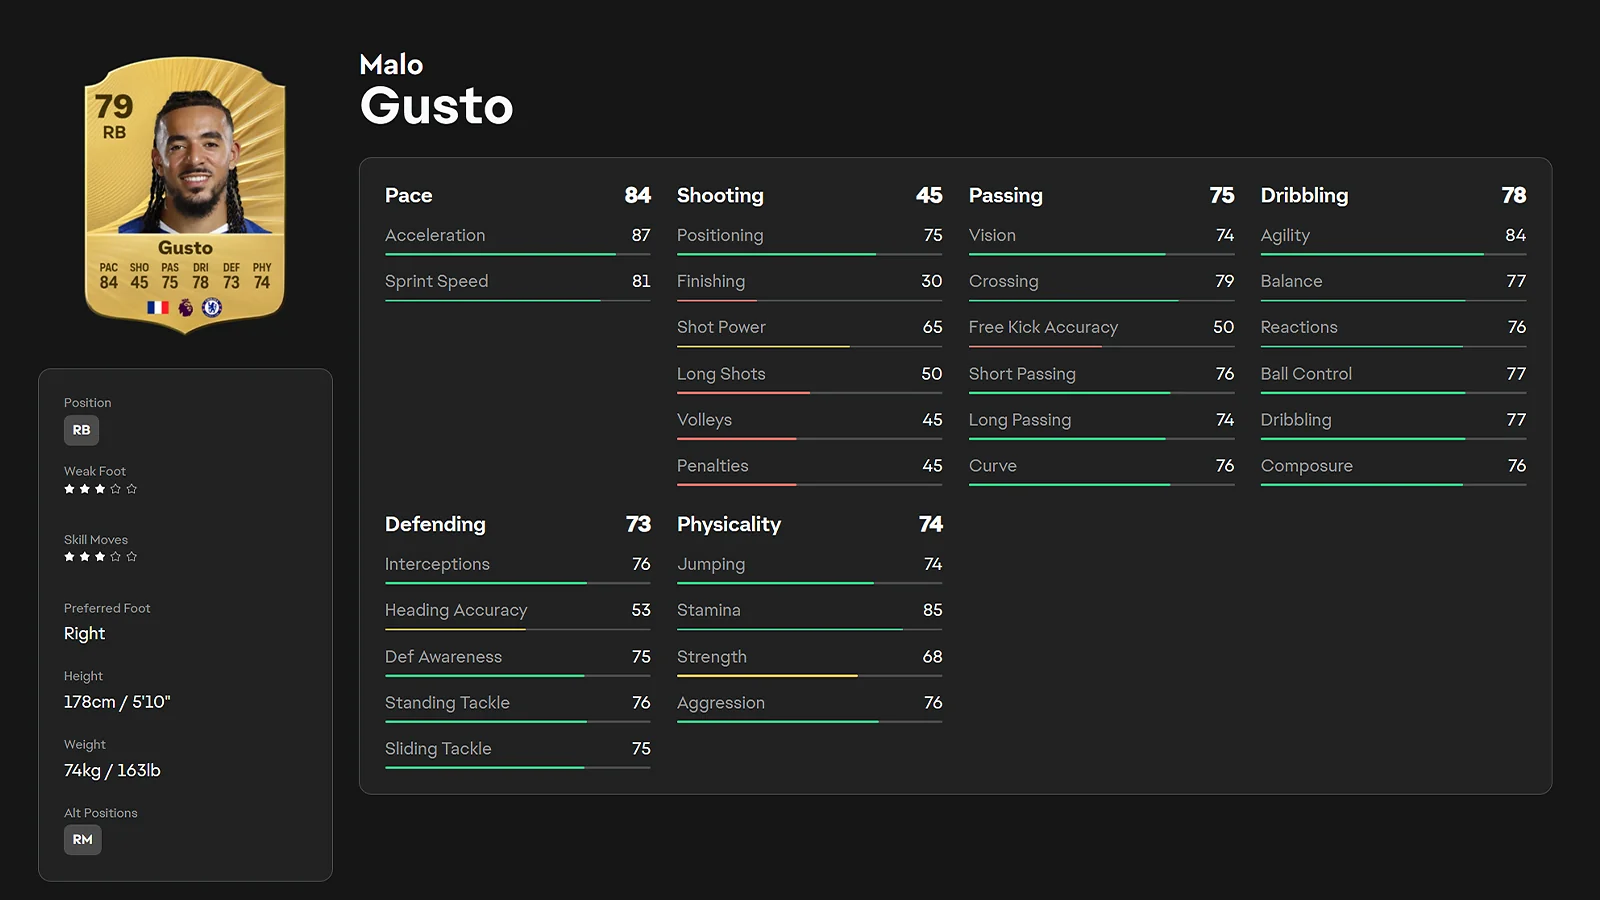Click the Crossing label
This screenshot has height=900, width=1600.
point(1004,281)
